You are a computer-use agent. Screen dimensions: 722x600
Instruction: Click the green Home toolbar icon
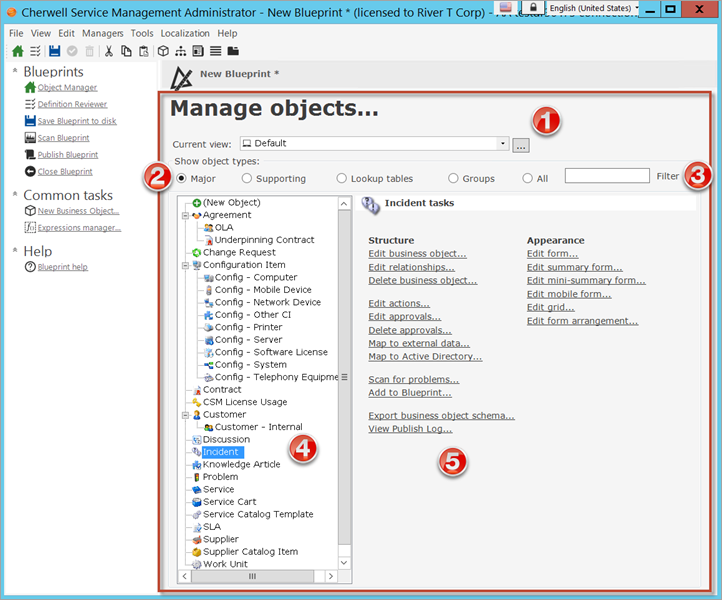17,51
